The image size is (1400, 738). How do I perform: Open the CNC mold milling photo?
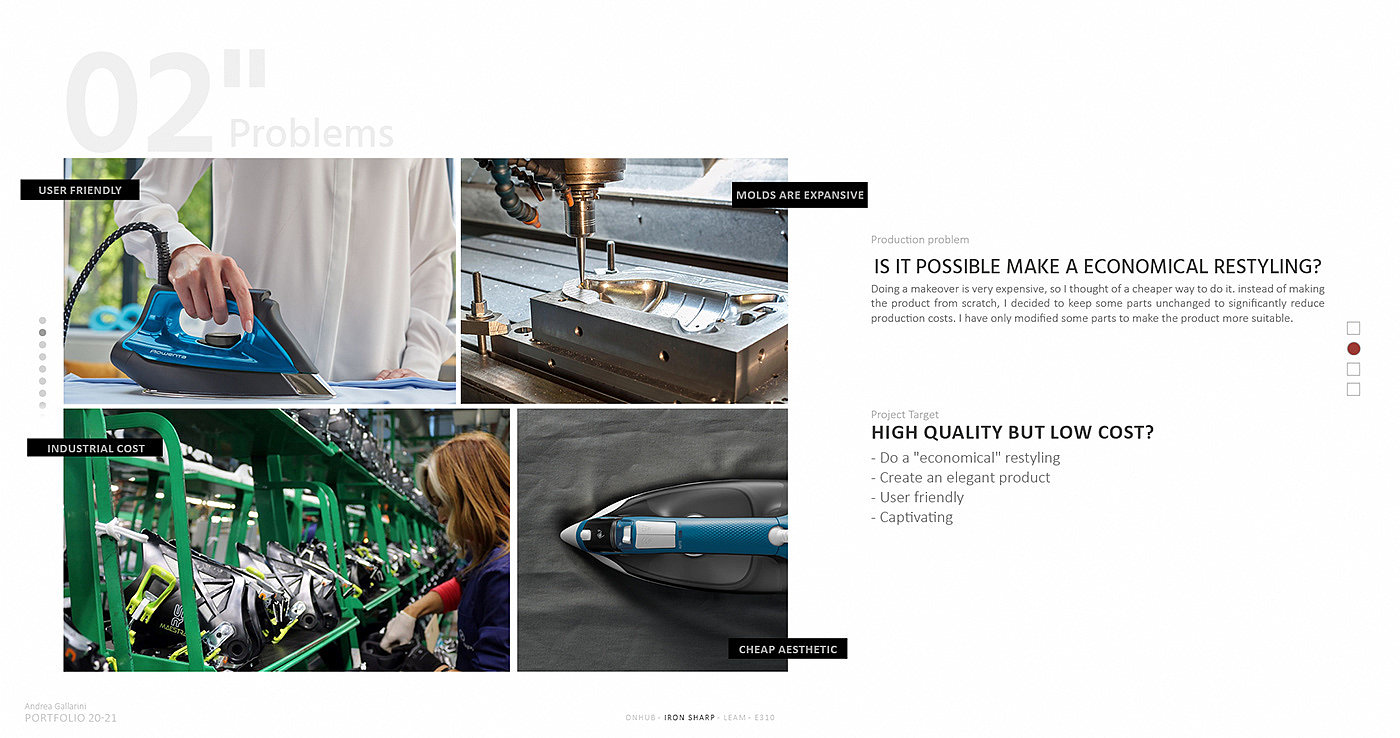[x=624, y=281]
